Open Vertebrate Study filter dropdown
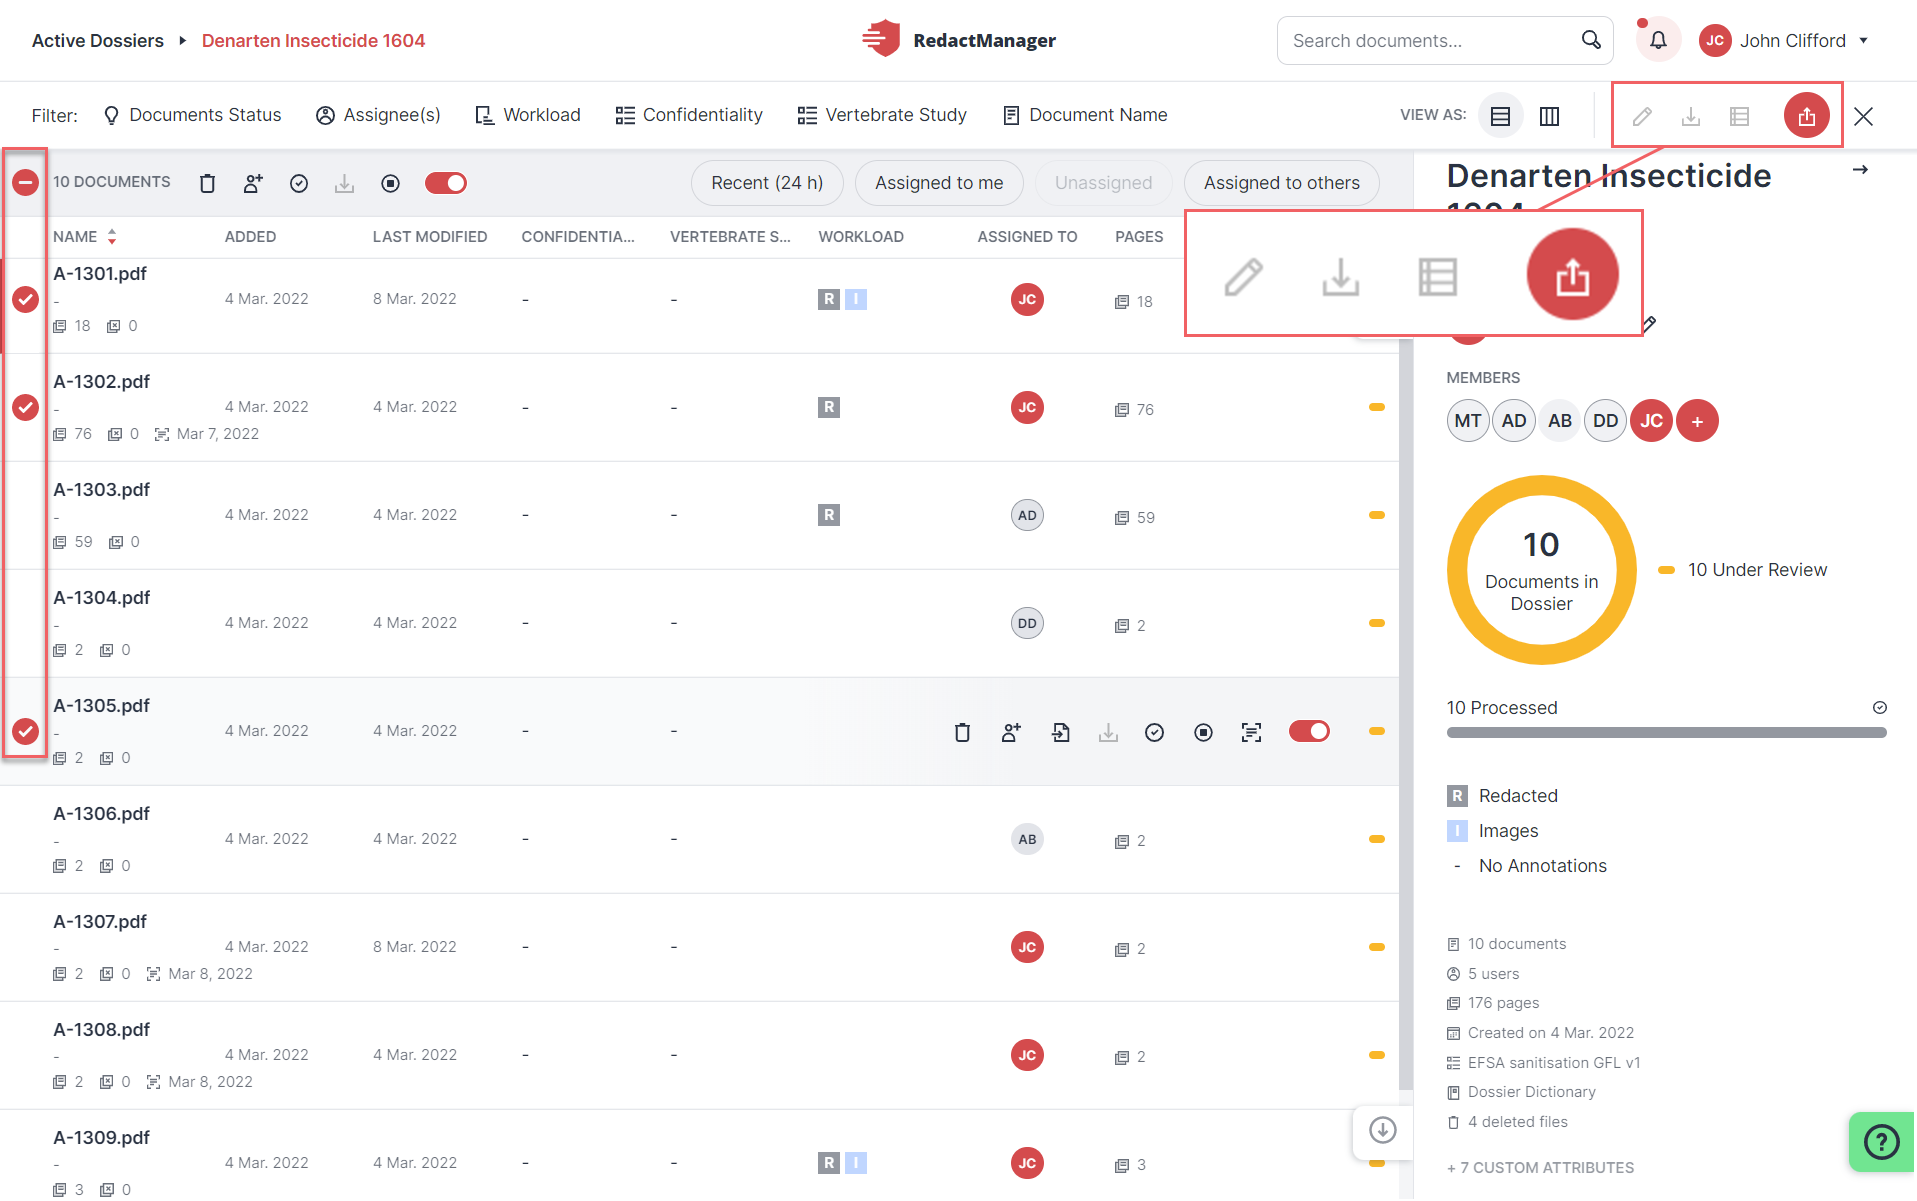 pyautogui.click(x=882, y=115)
